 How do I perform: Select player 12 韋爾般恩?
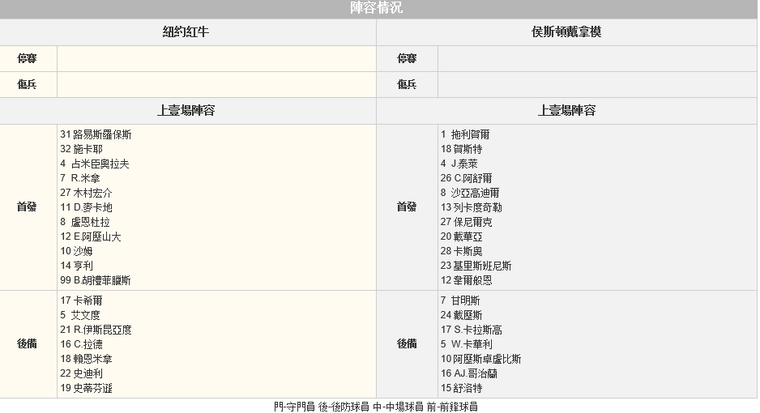point(466,280)
